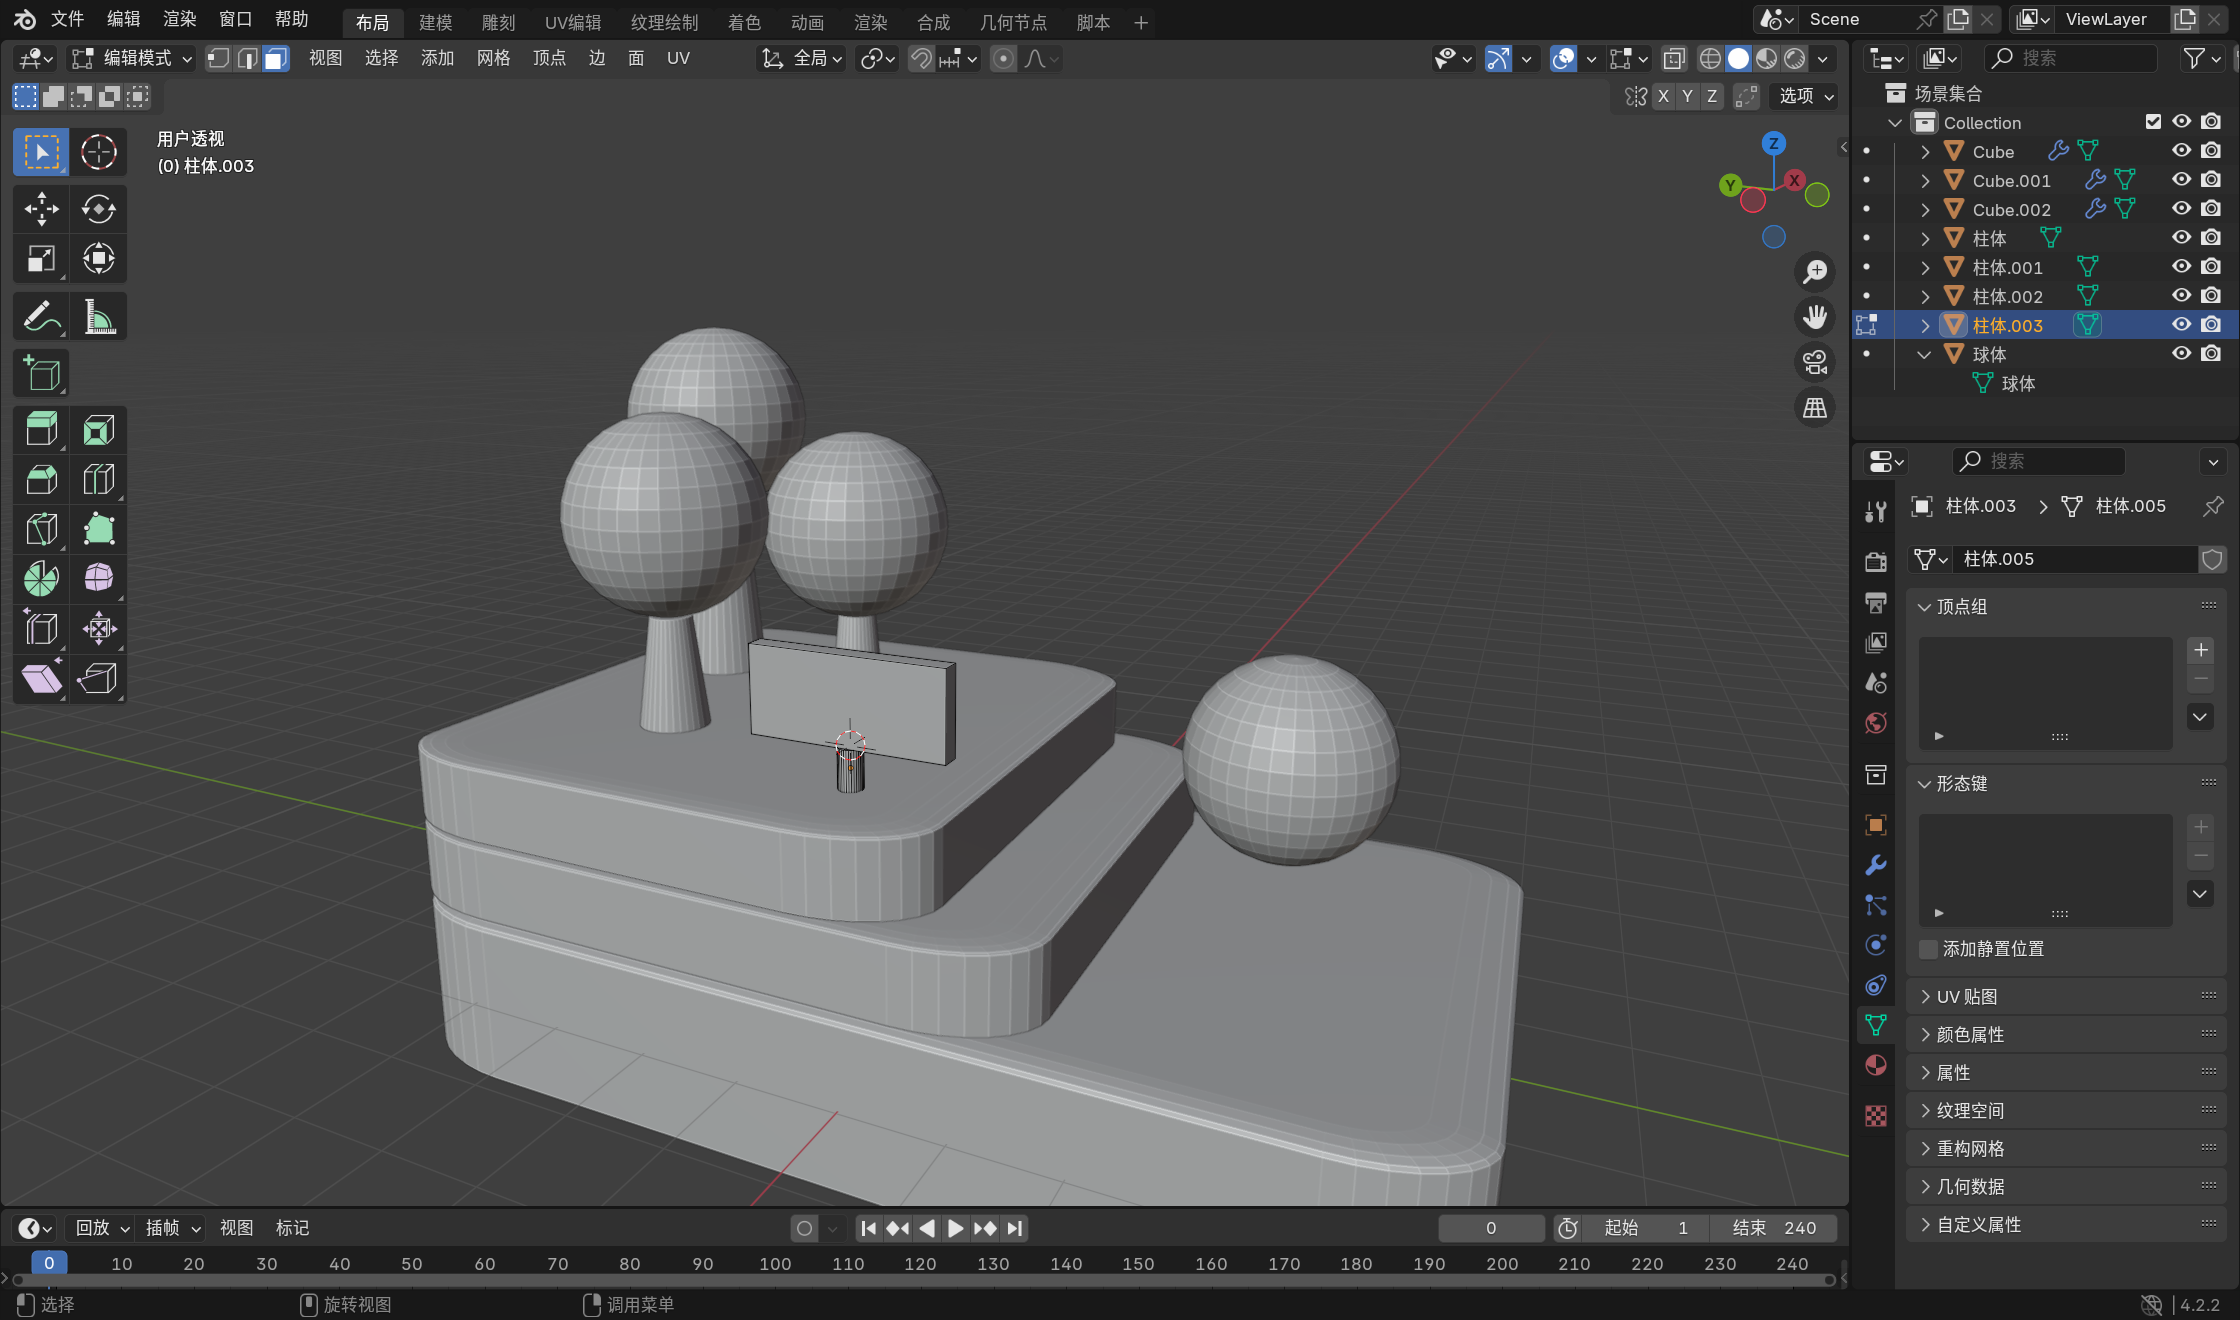
Task: Select the Bevel tool
Action: 41,480
